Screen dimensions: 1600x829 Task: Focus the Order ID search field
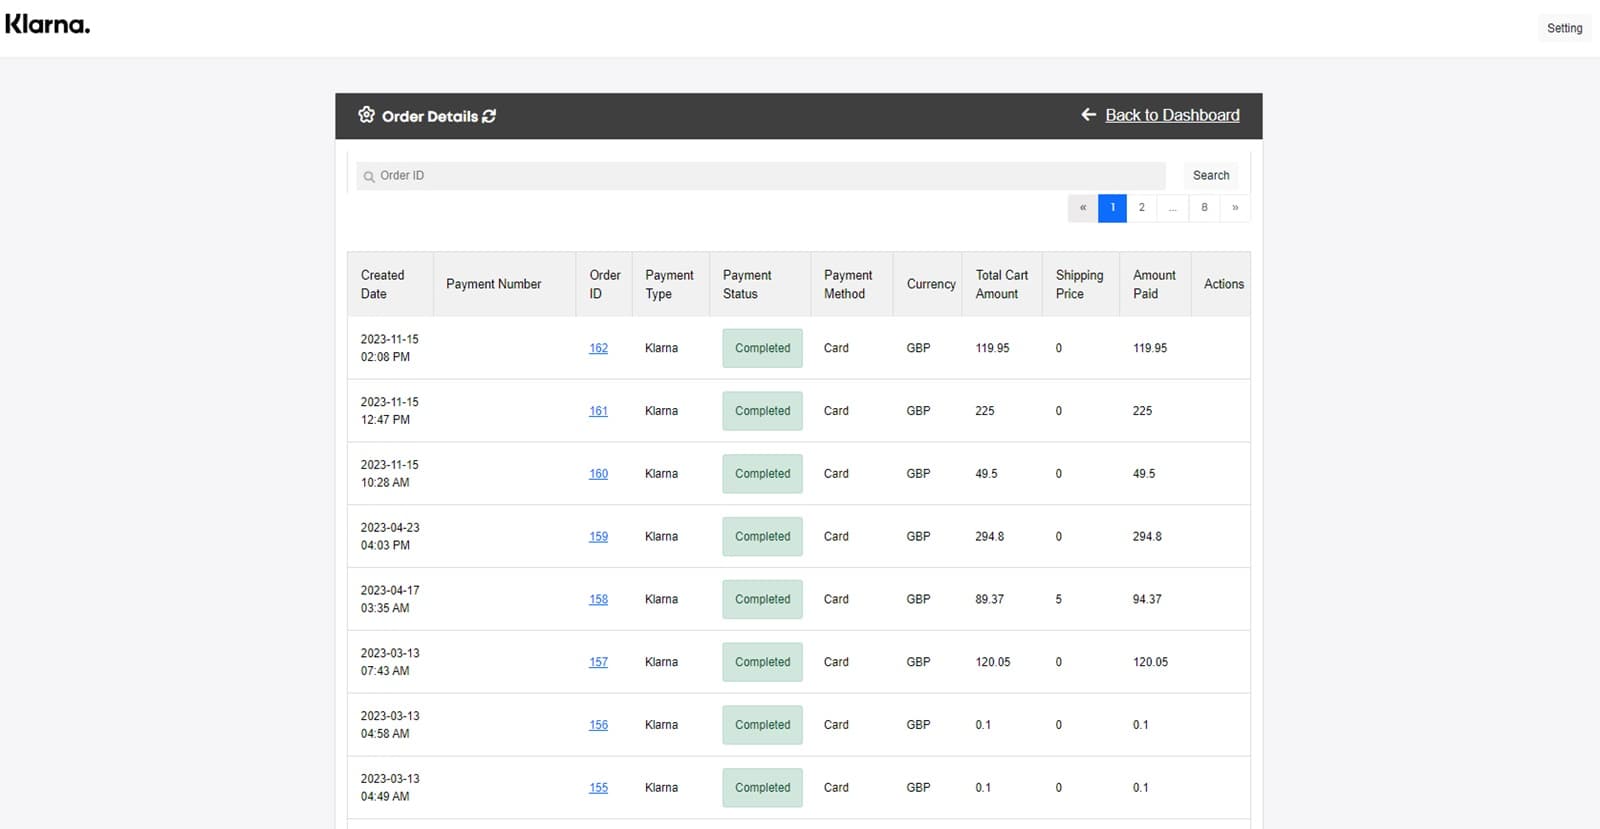click(x=761, y=175)
